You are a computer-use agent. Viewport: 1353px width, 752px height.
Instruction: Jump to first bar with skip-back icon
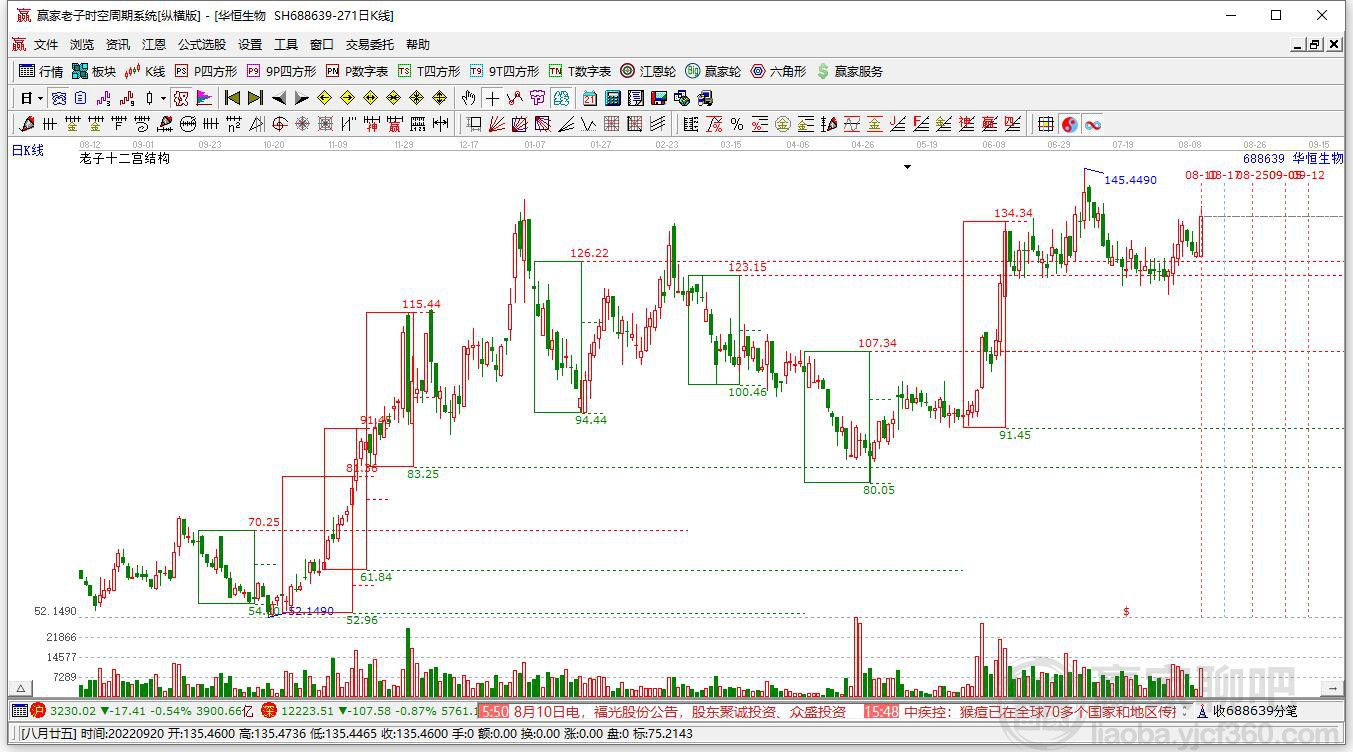(232, 98)
